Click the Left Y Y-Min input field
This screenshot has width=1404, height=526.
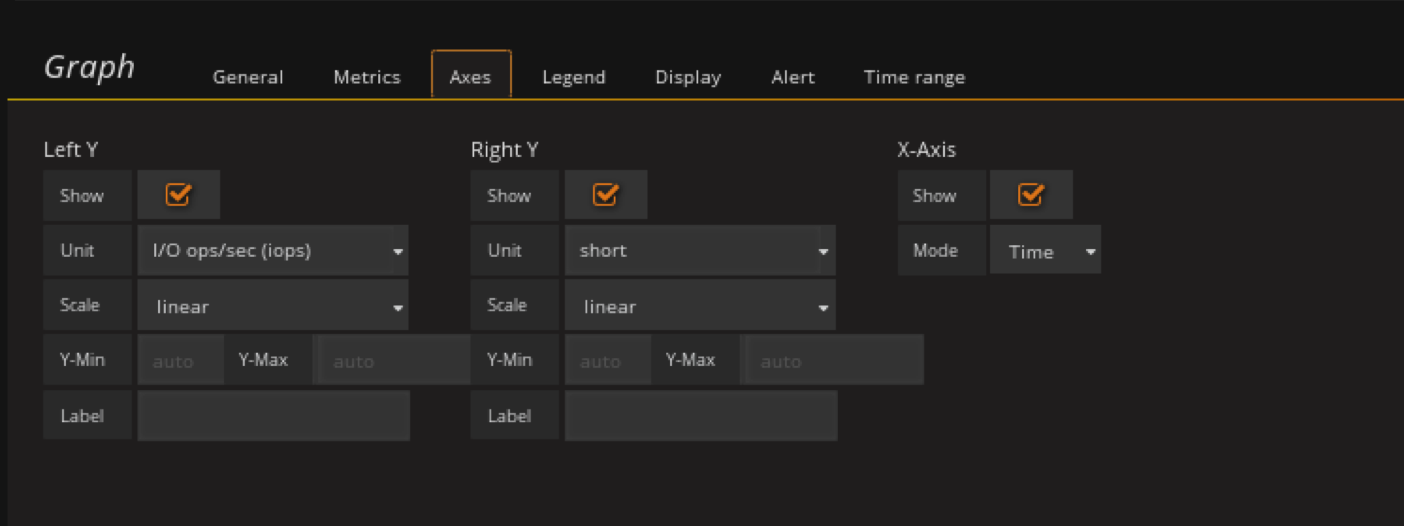180,361
